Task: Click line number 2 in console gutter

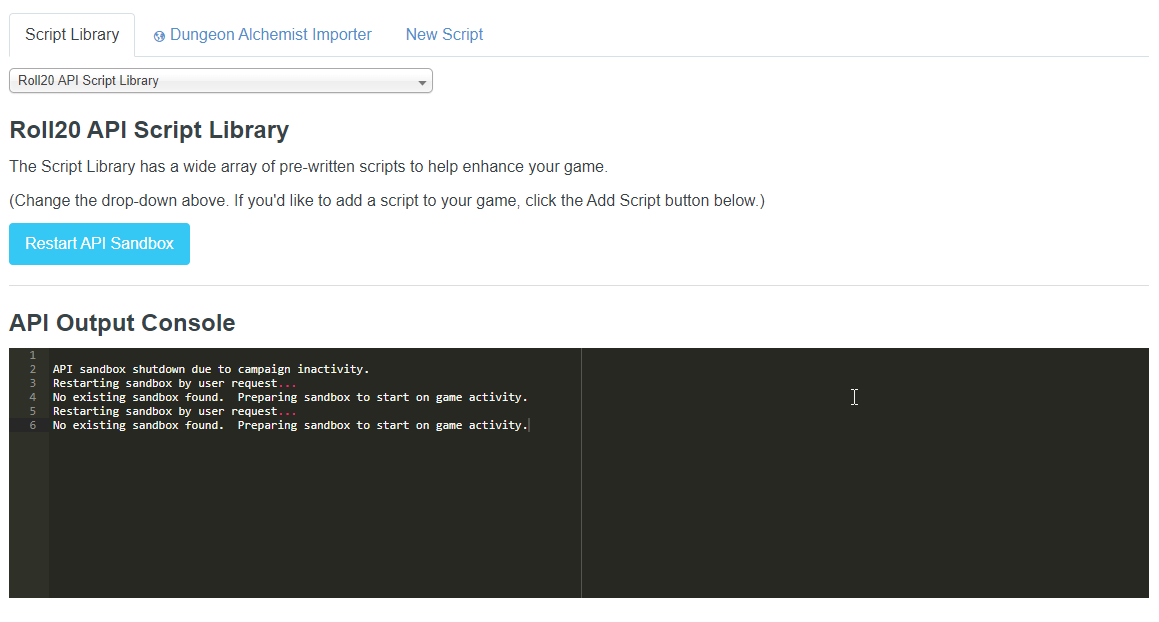Action: click(33, 369)
